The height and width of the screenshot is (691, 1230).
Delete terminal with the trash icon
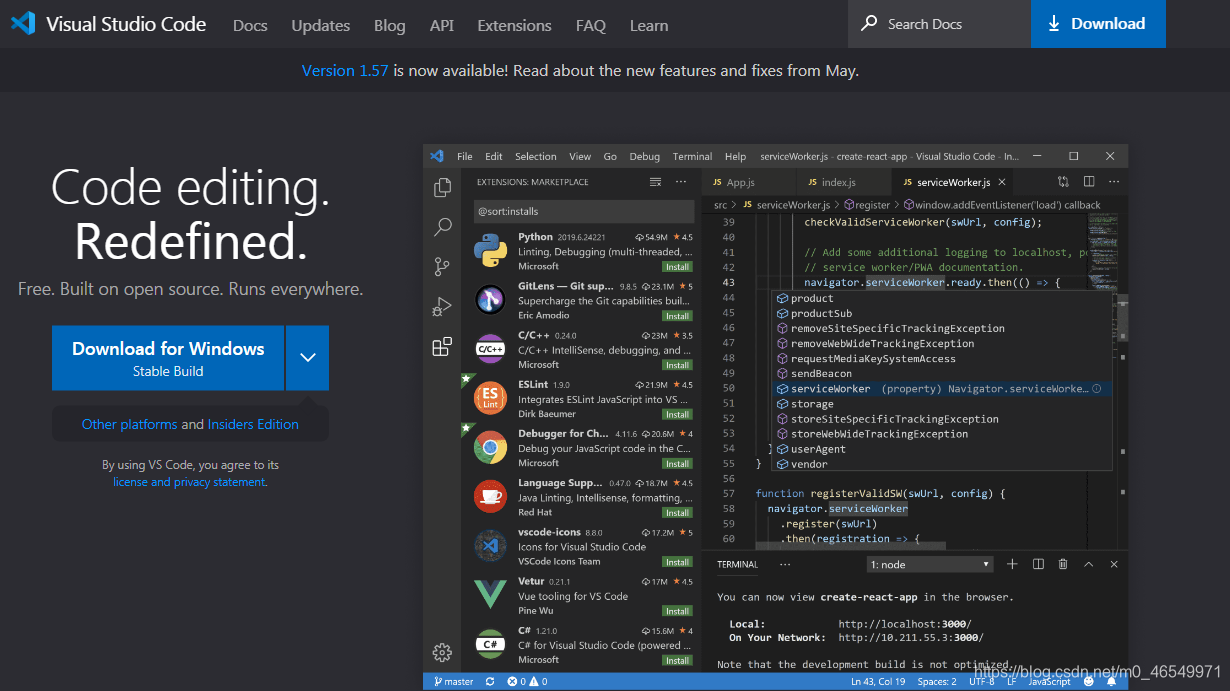click(x=1063, y=565)
